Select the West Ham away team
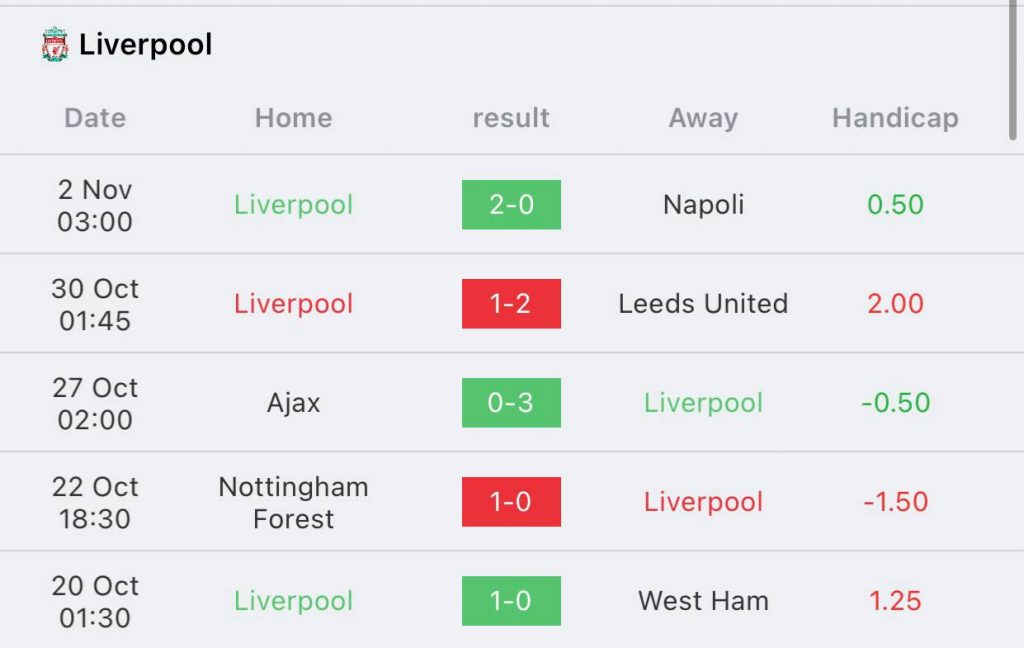 pyautogui.click(x=703, y=601)
